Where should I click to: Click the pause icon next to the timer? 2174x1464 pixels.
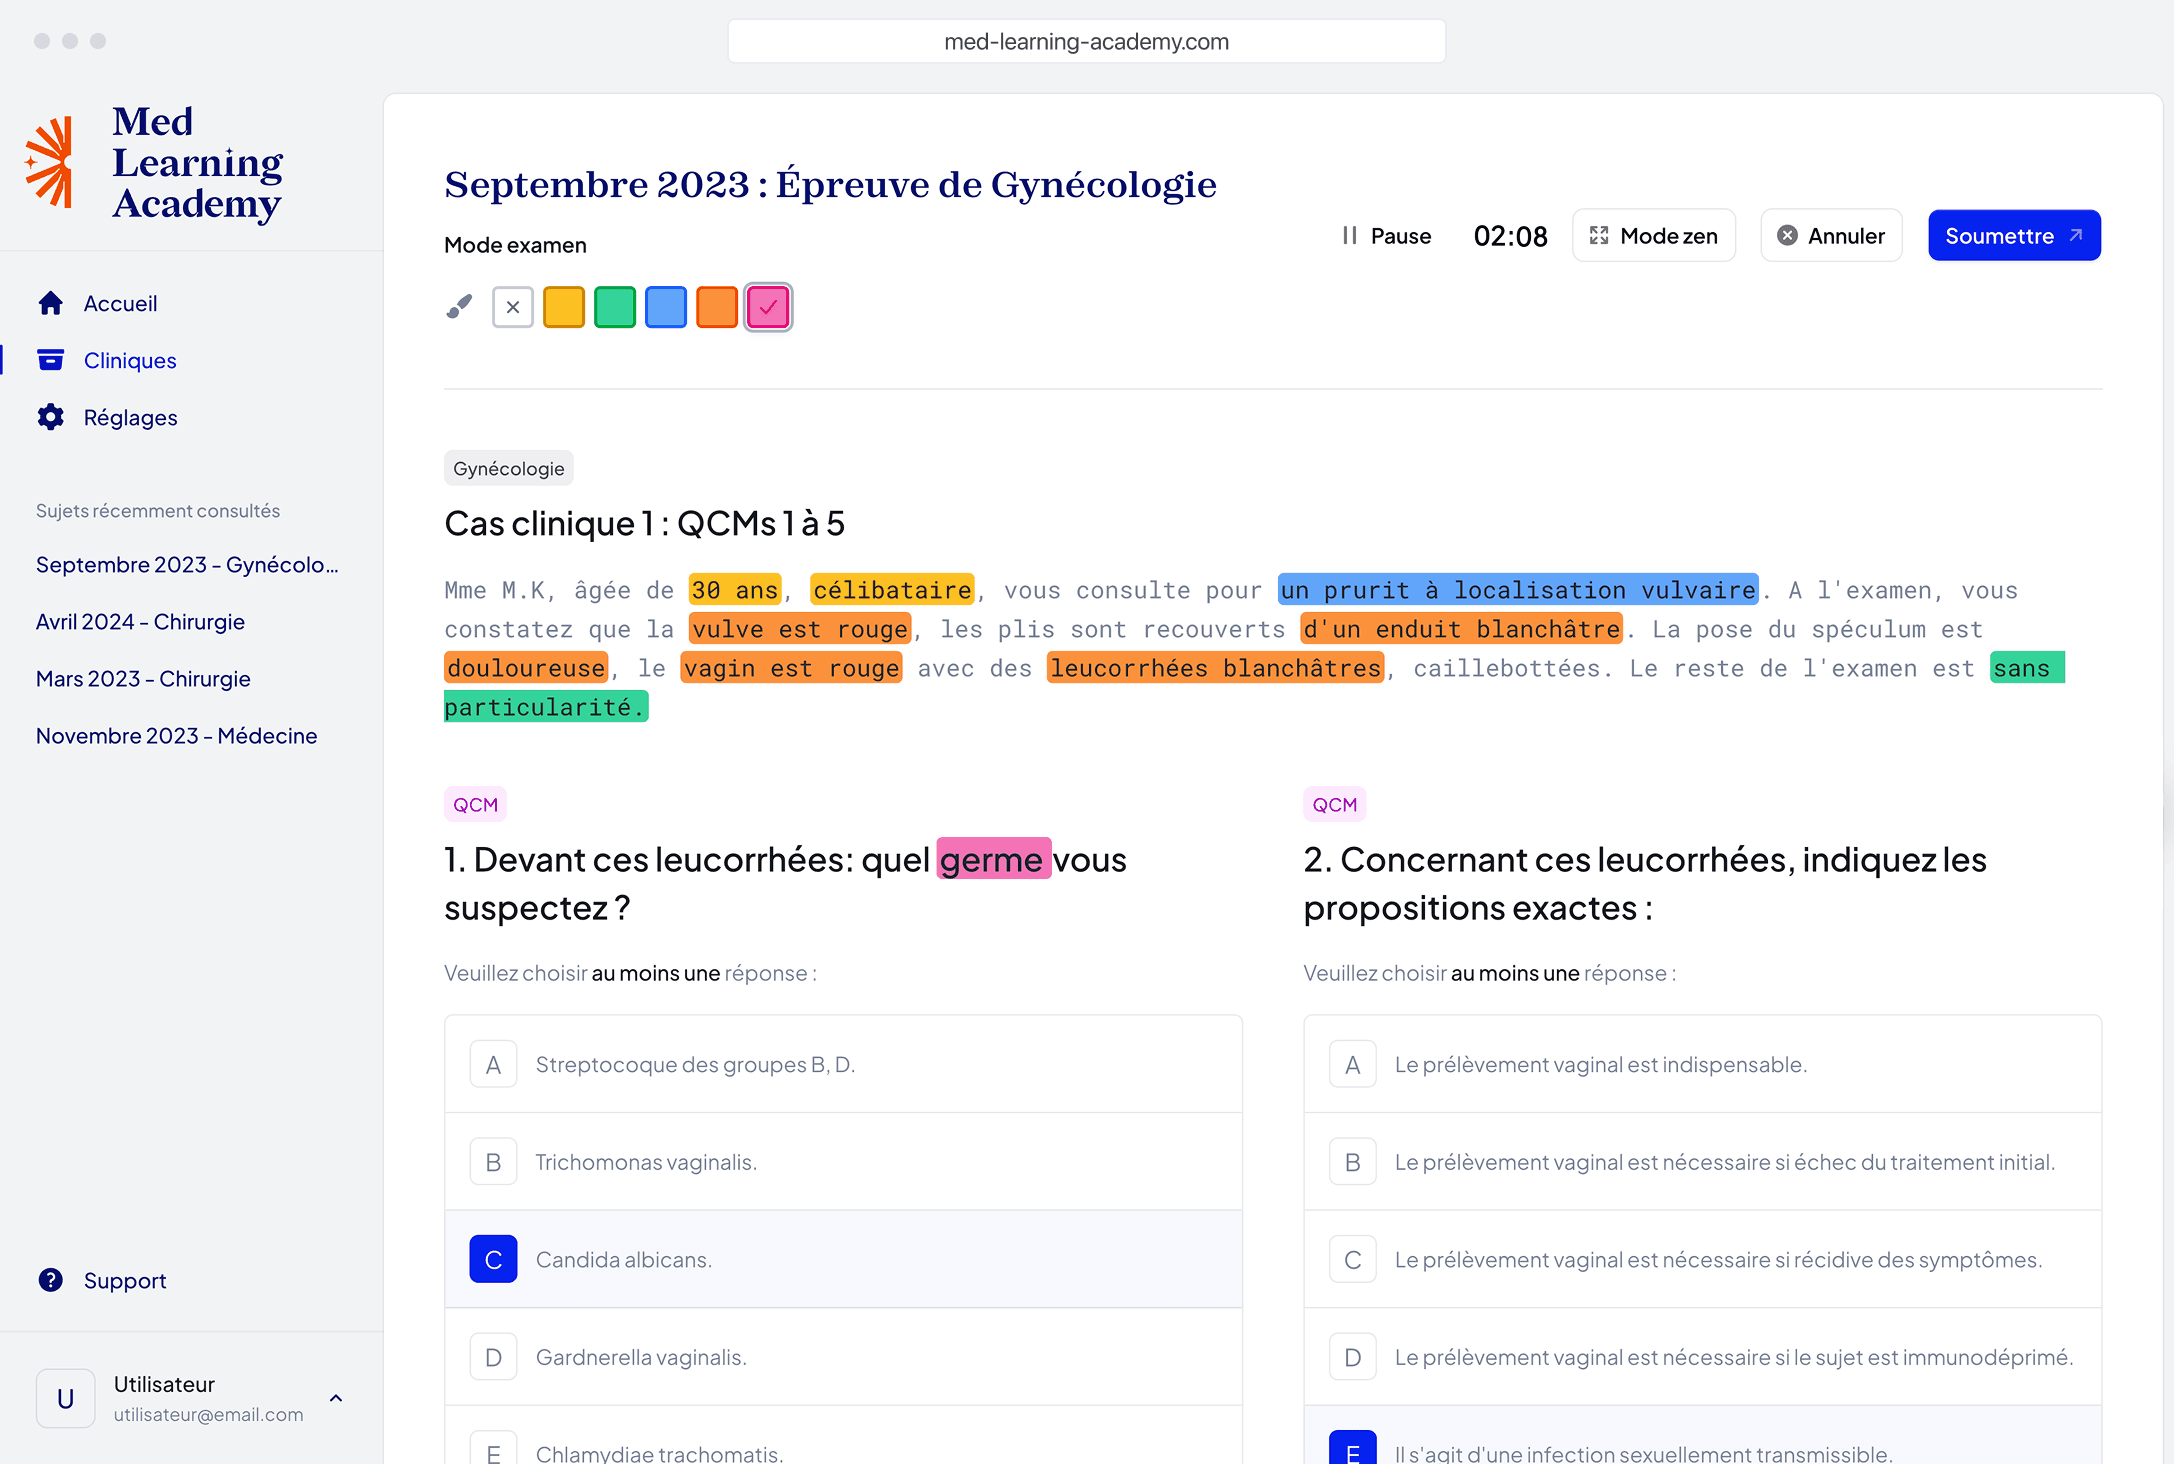(x=1350, y=235)
